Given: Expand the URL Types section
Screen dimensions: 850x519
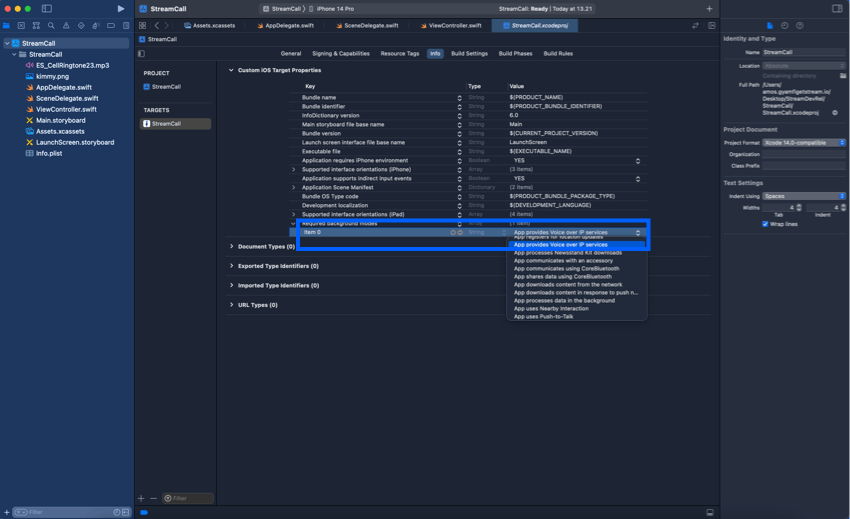Looking at the screenshot, I should [x=232, y=305].
